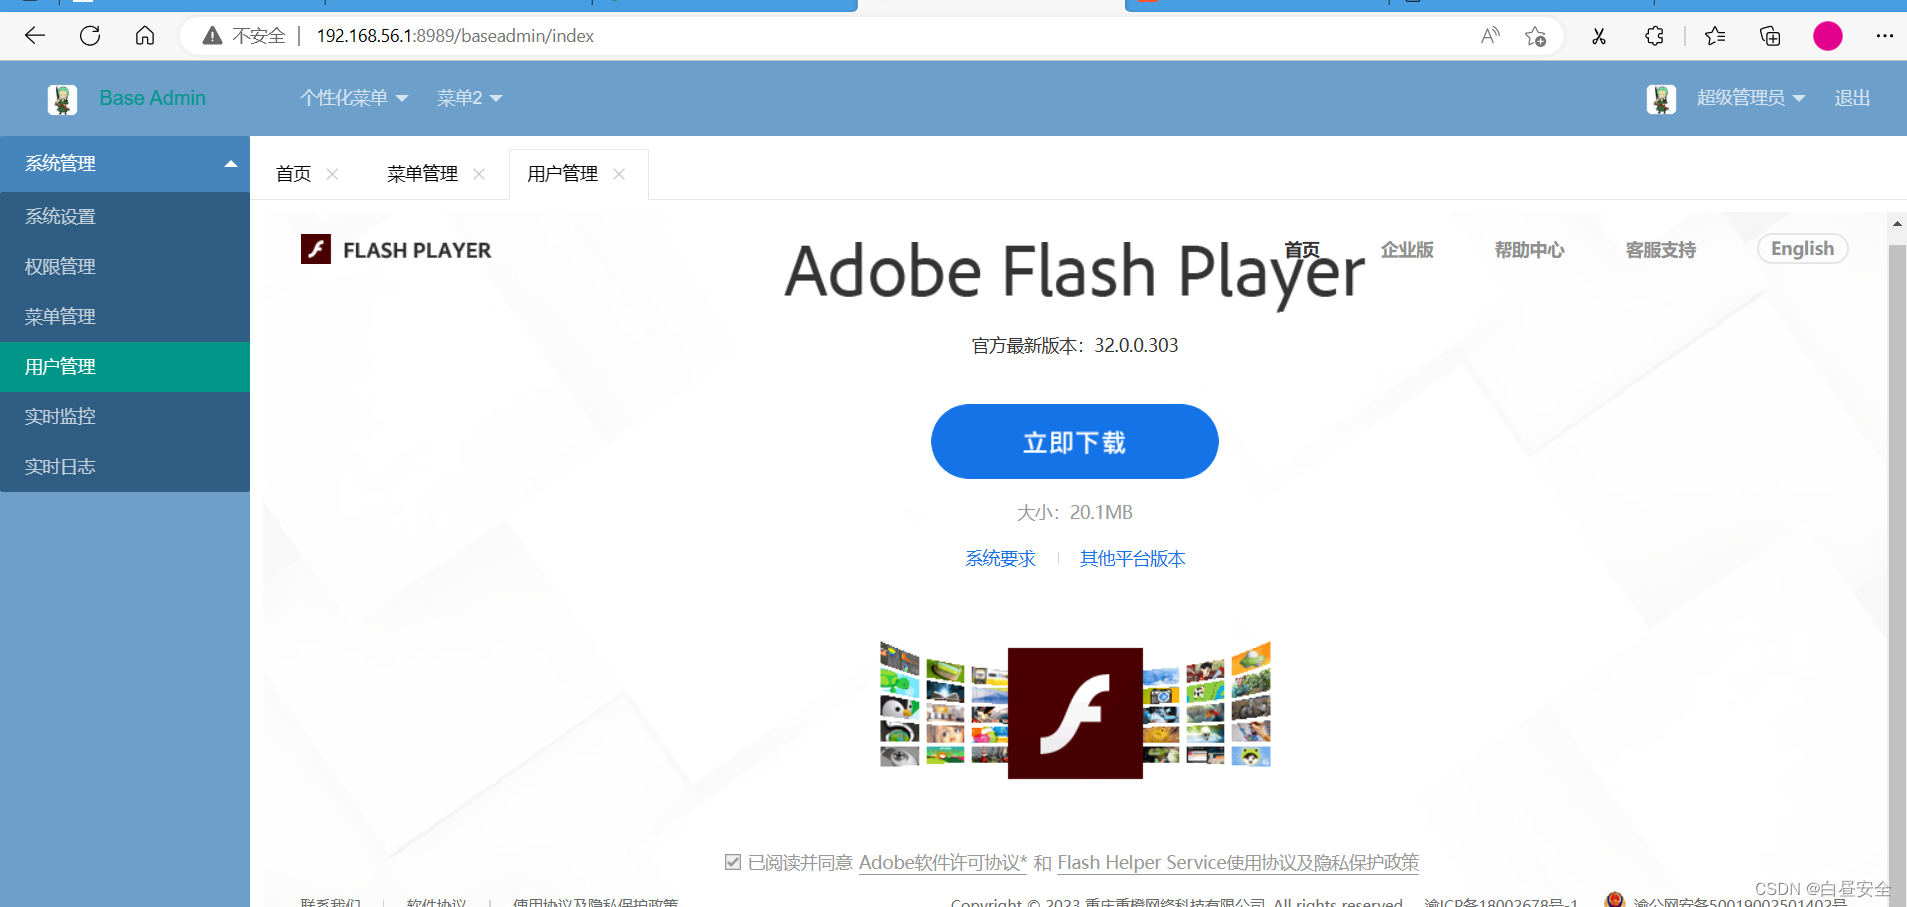The image size is (1907, 907).
Task: Click the 退出 logout link
Action: pyautogui.click(x=1852, y=98)
